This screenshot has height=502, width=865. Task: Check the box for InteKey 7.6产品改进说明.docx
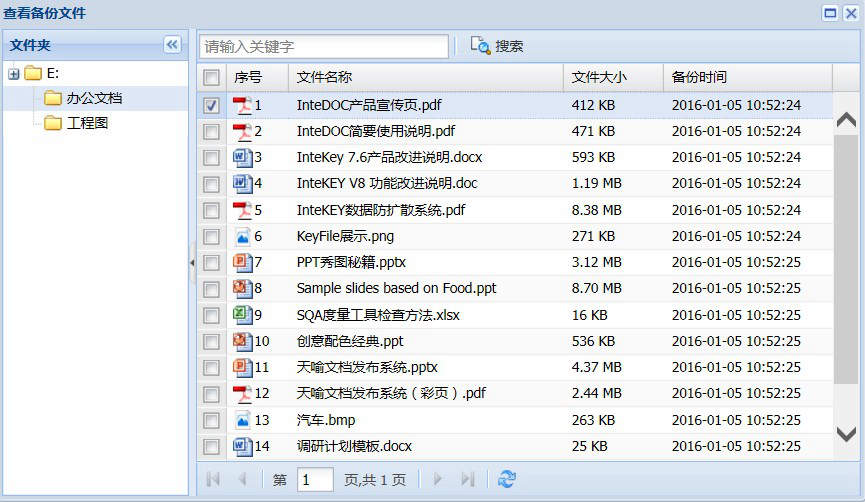[x=211, y=158]
